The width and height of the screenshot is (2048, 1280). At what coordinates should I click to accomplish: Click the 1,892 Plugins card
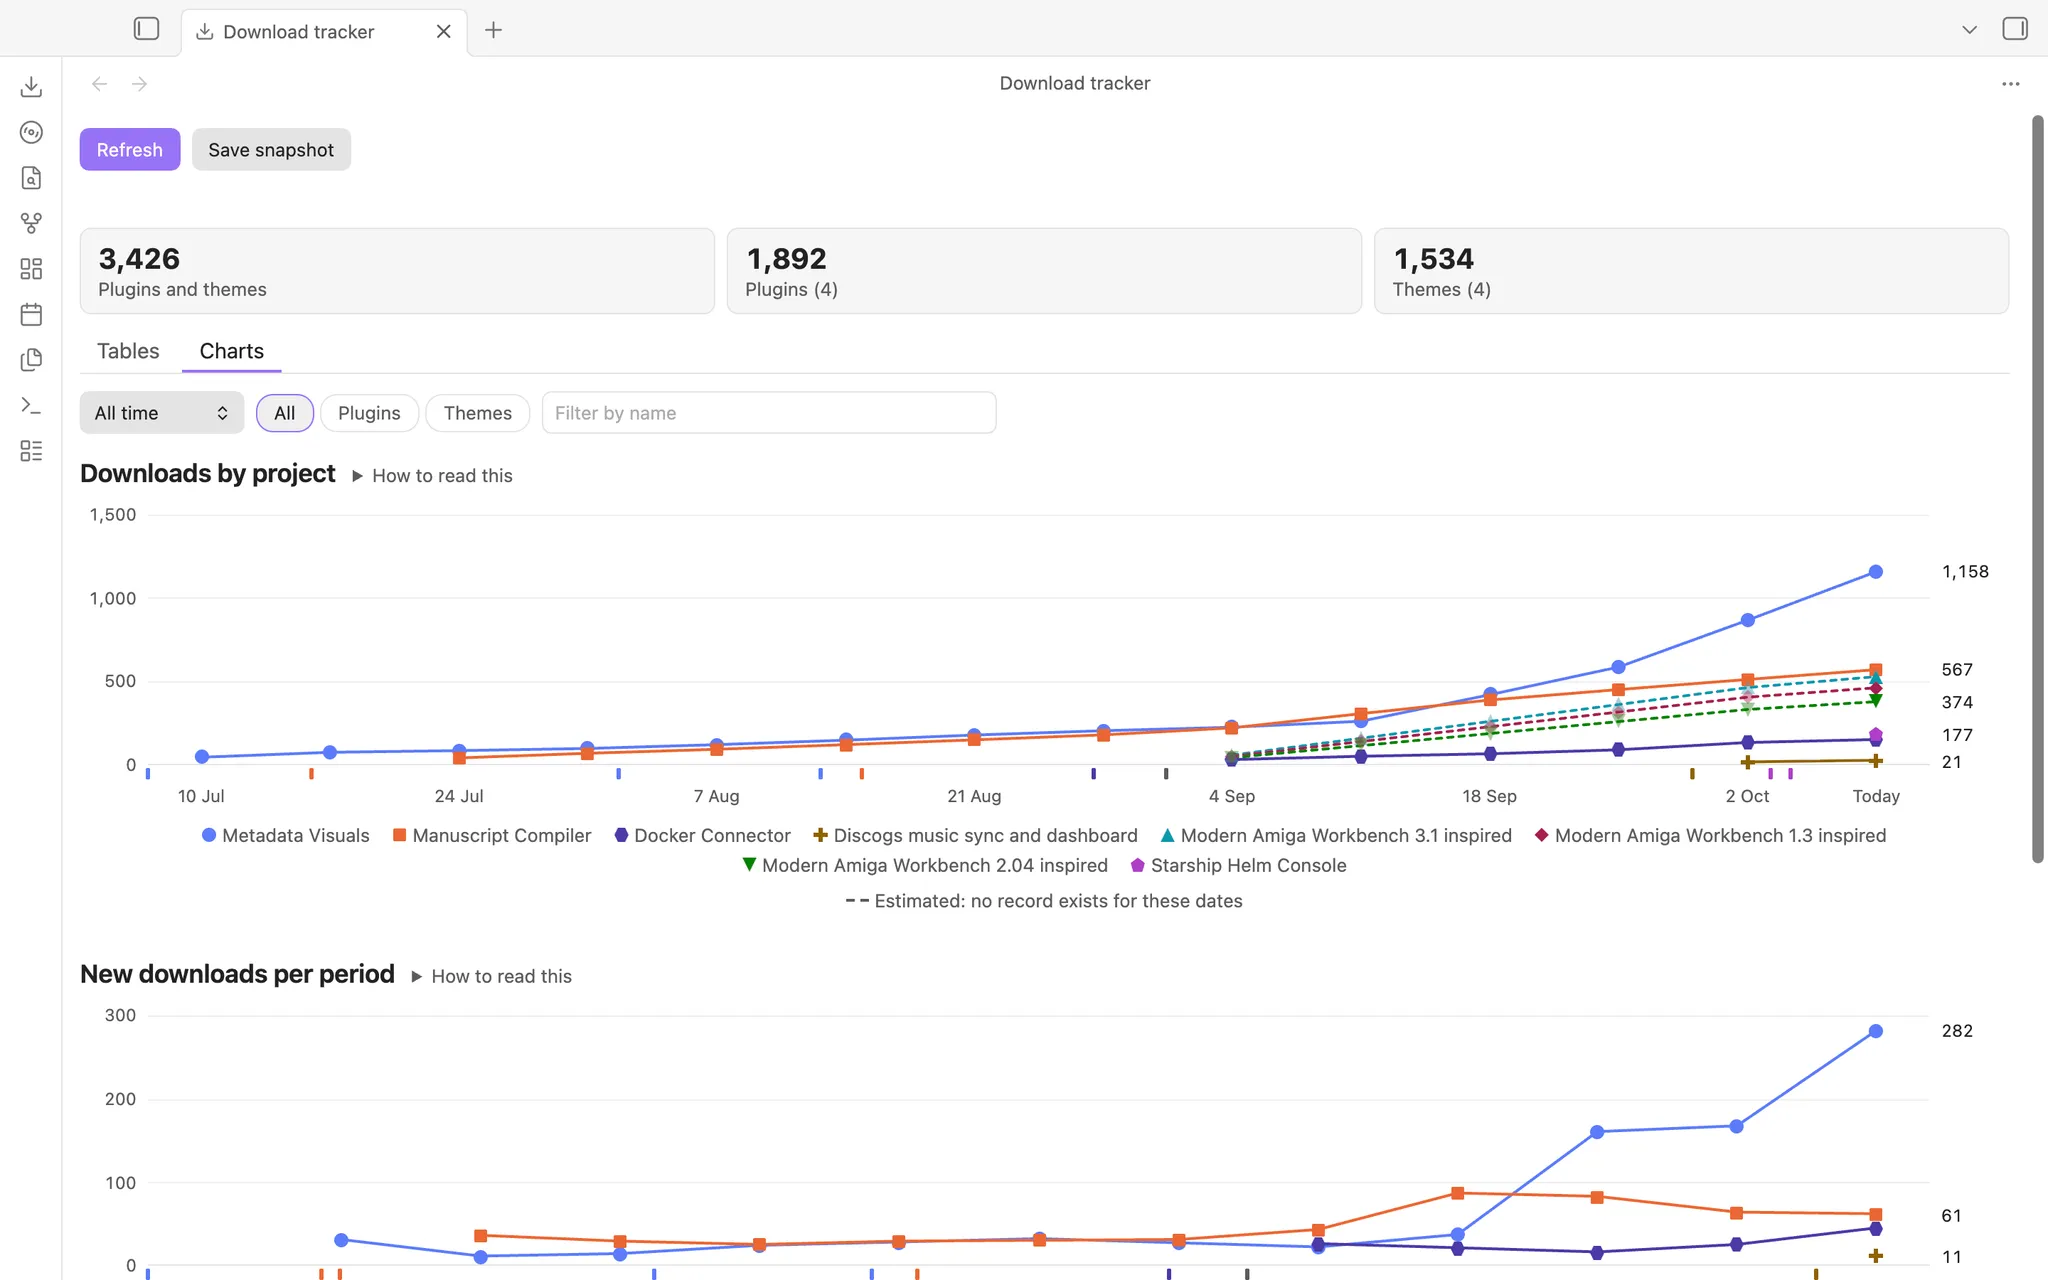1044,271
